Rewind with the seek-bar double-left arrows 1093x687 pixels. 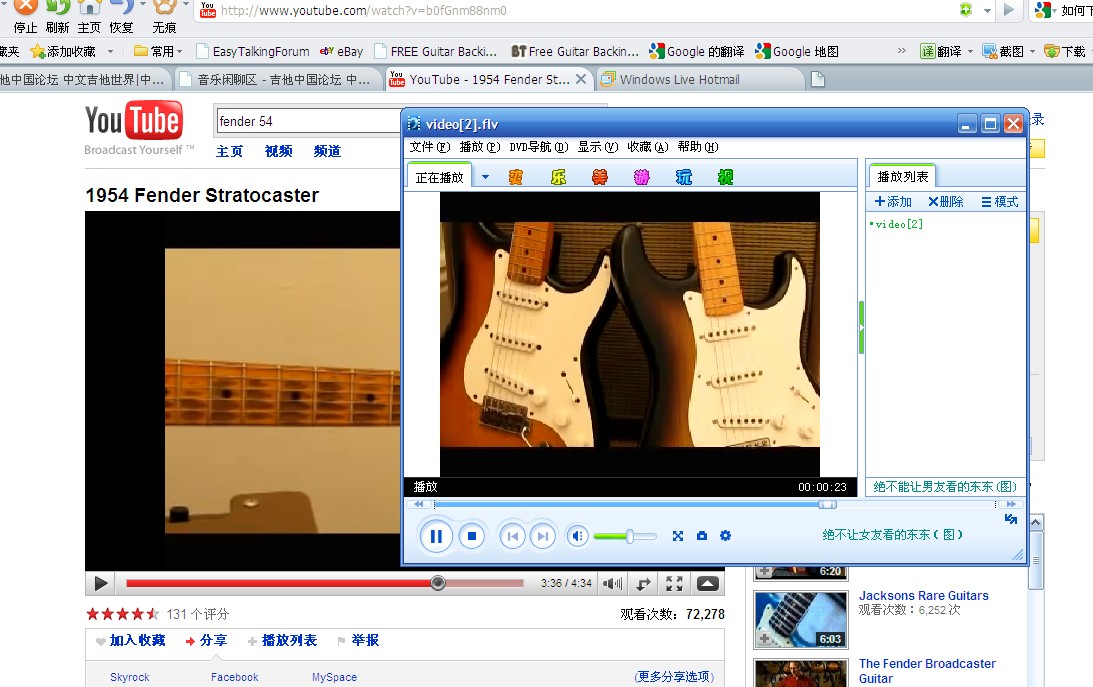[418, 504]
